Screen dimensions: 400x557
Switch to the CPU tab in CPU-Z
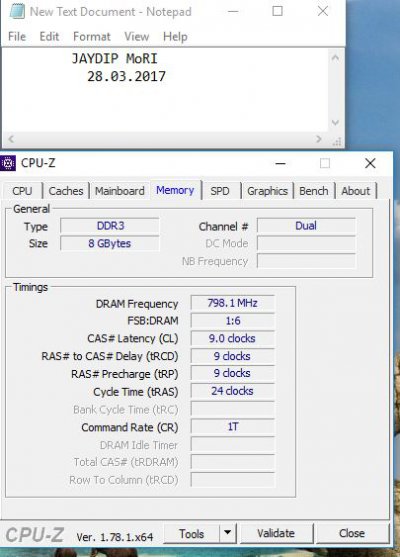[x=22, y=191]
